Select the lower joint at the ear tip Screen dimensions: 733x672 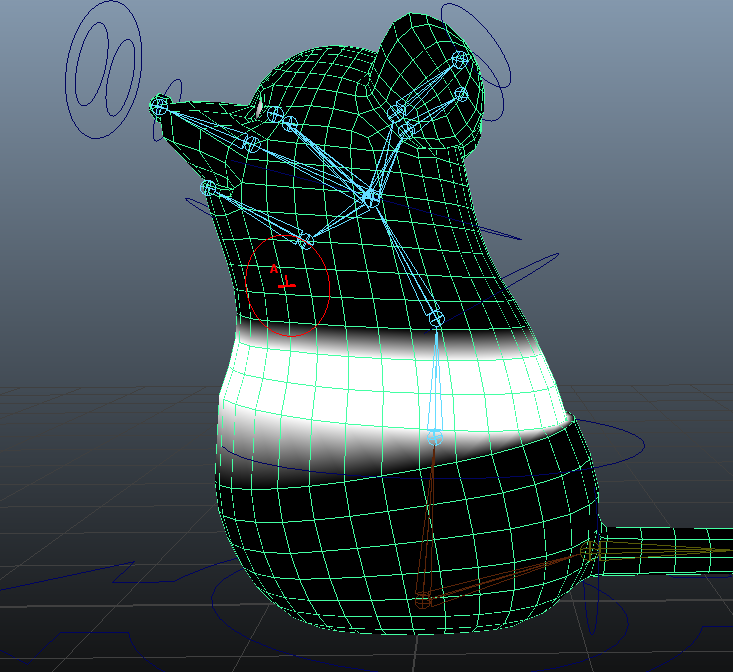point(461,94)
